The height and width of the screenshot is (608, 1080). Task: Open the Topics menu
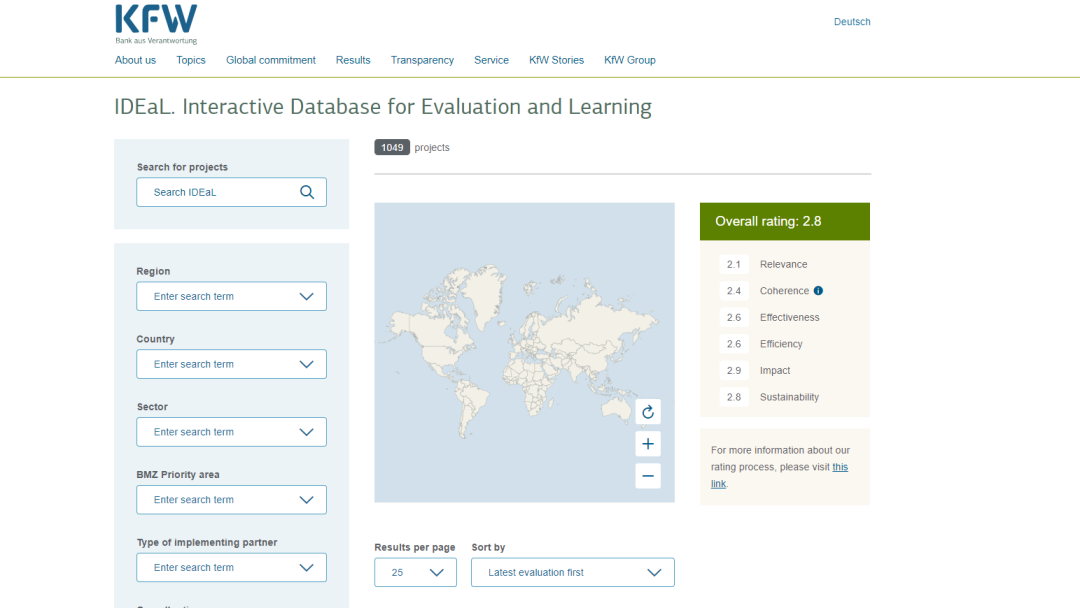click(191, 60)
